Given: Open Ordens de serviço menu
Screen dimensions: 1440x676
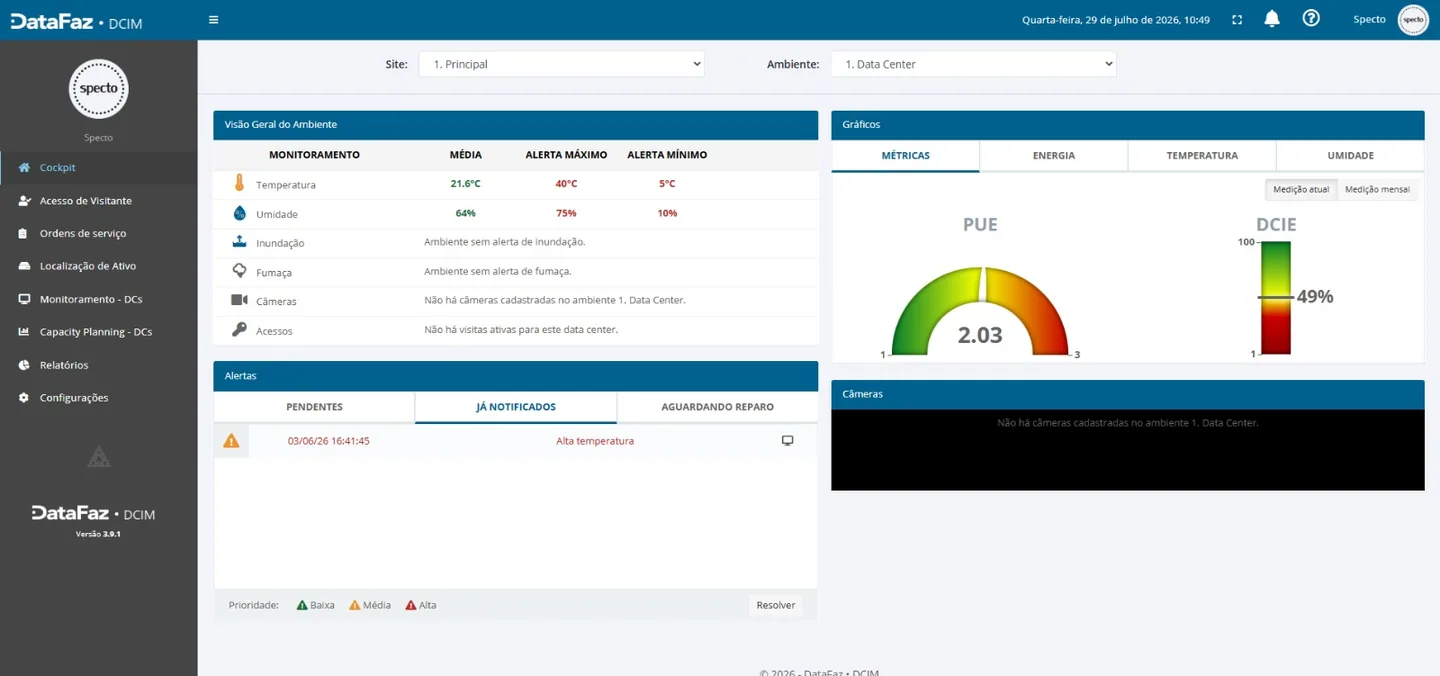Looking at the screenshot, I should click(98, 234).
